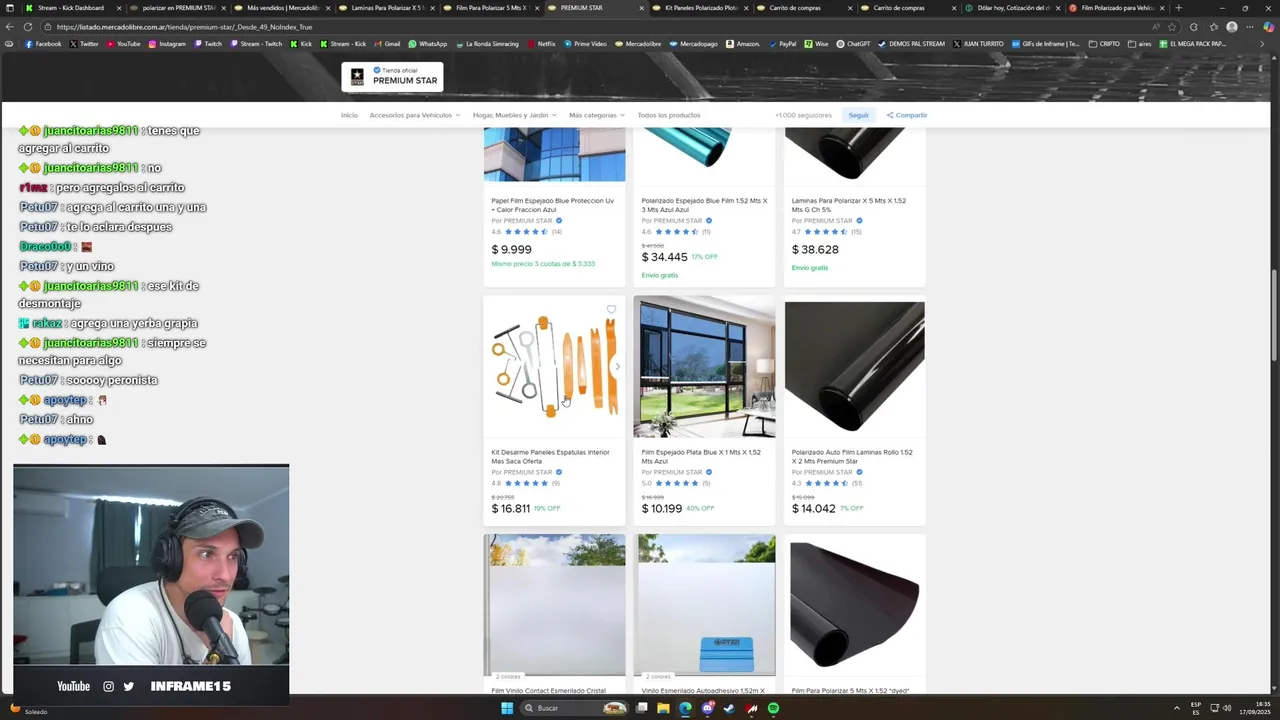Click the mirrored window film product image
The height and width of the screenshot is (720, 1280).
coord(704,366)
